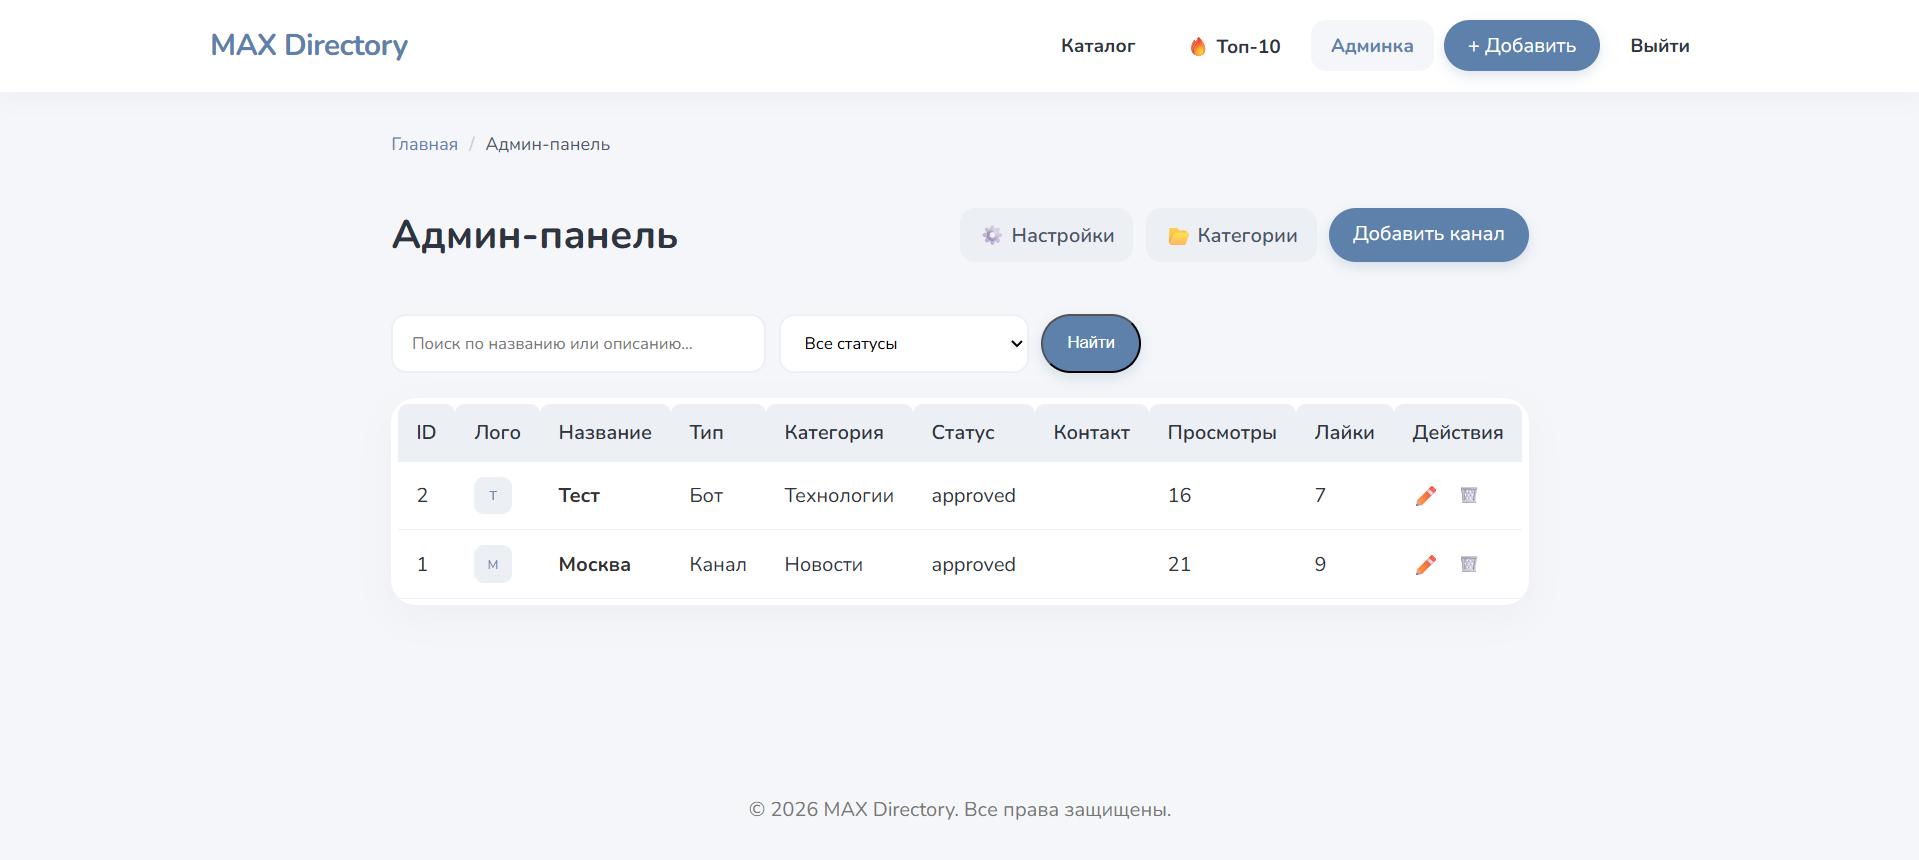
Task: Click the pencil edit icon for Москва
Action: point(1425,565)
